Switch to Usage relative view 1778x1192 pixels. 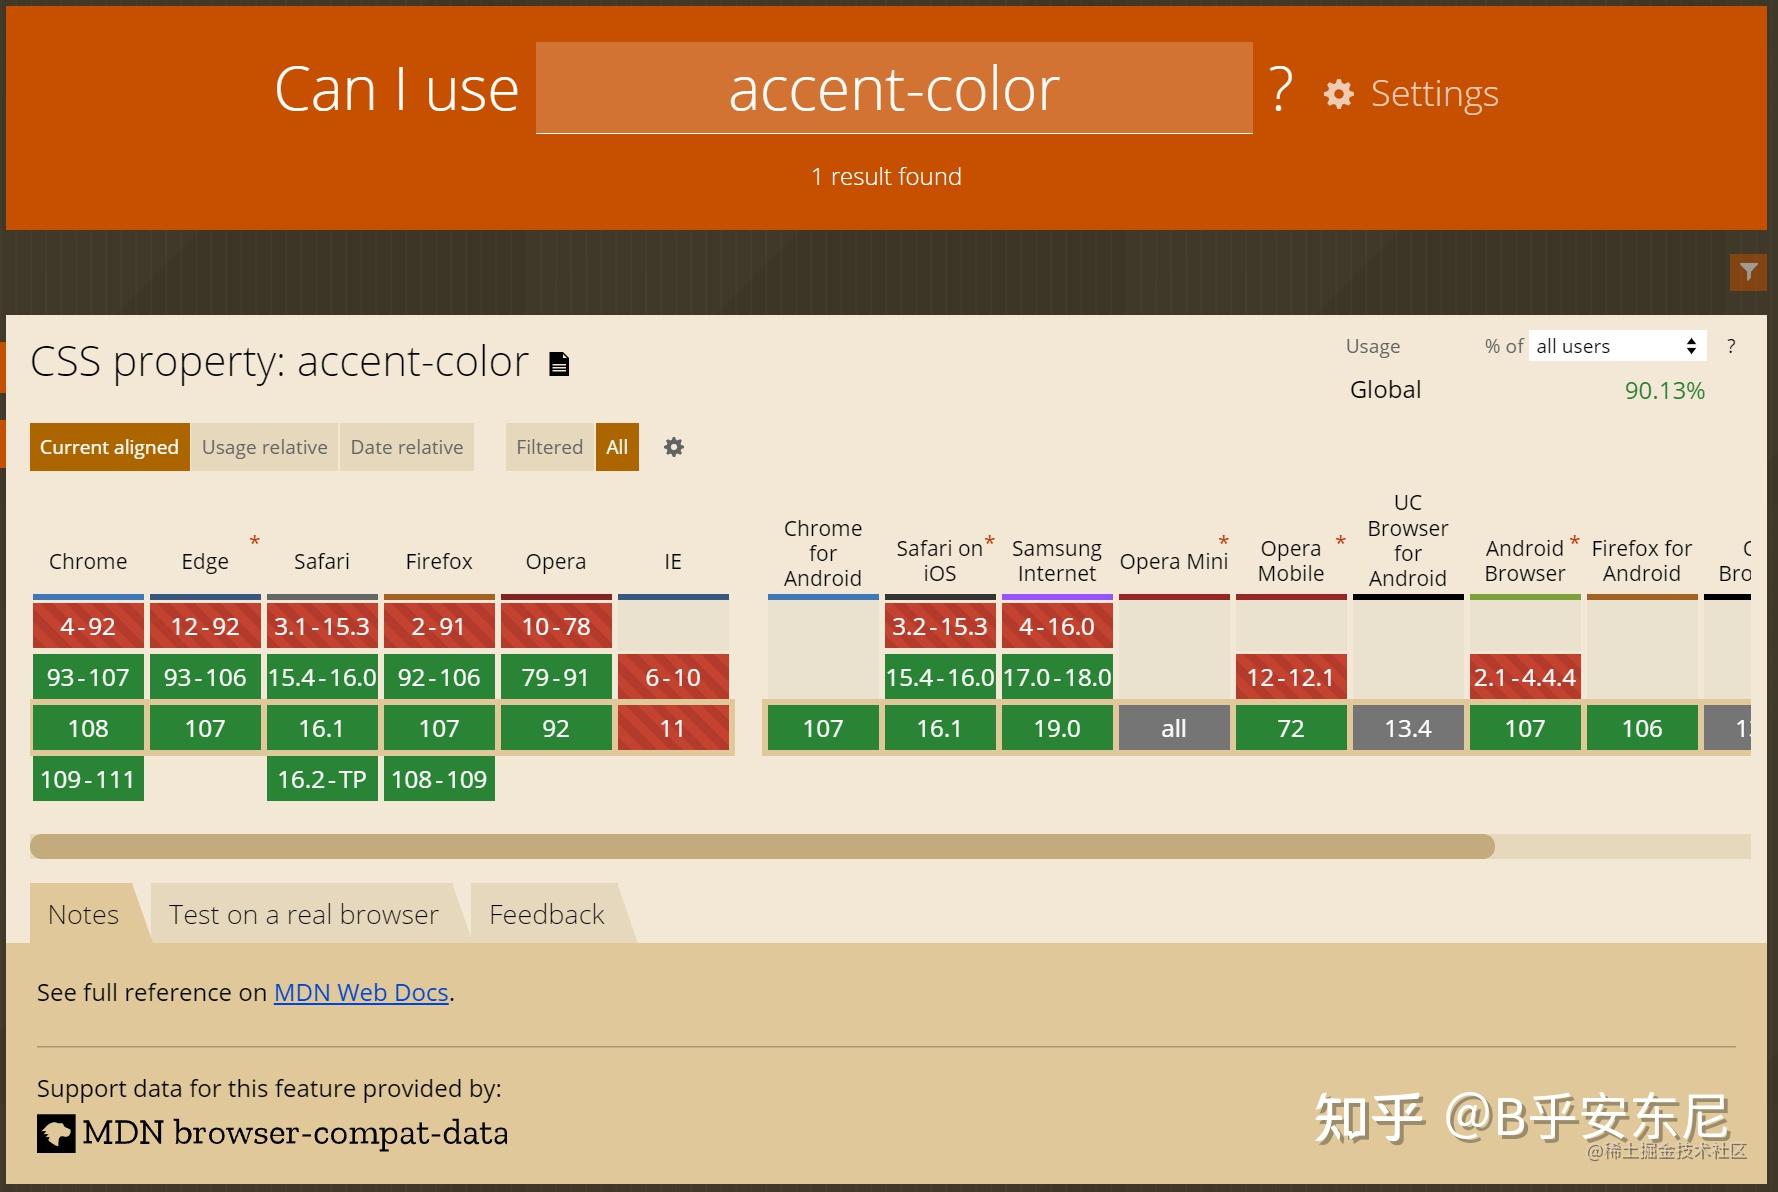(264, 447)
